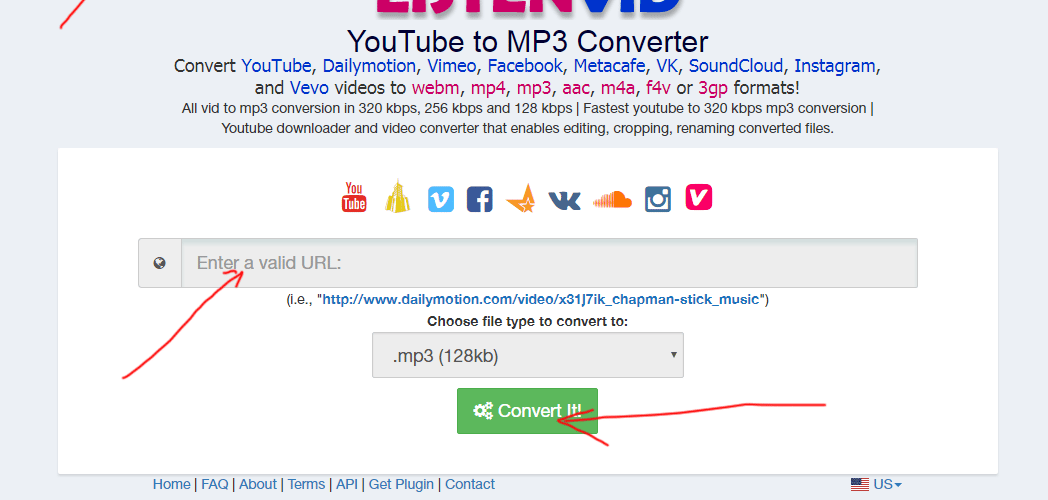The width and height of the screenshot is (1048, 500).
Task: Click the Metacafe link in description
Action: 609,66
